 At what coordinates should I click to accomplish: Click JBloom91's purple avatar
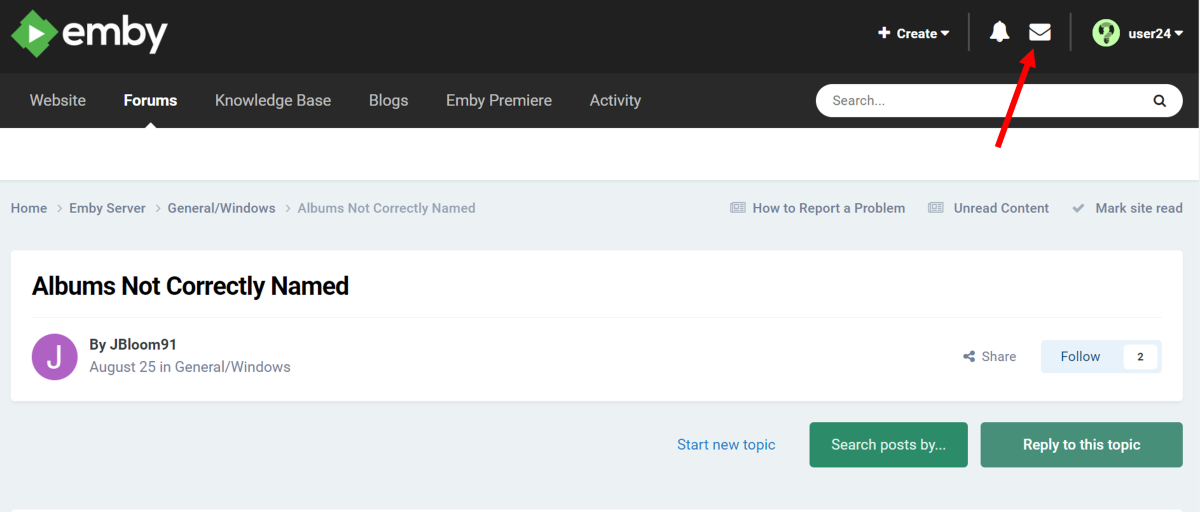point(54,356)
